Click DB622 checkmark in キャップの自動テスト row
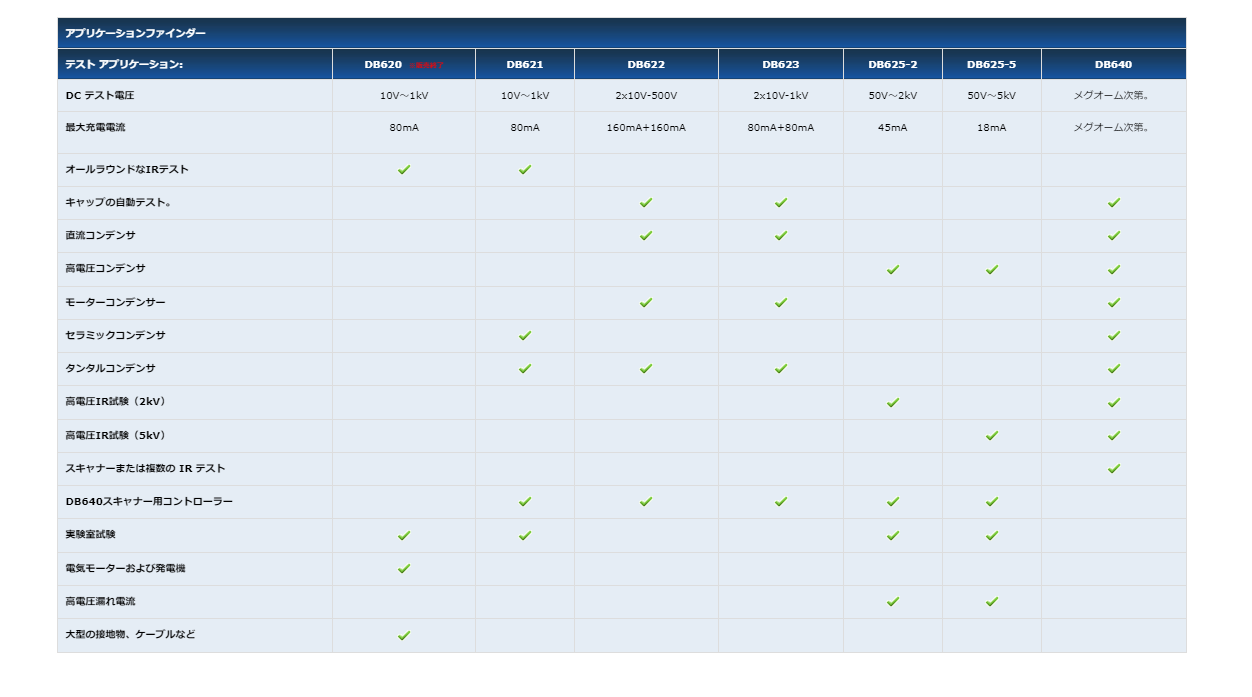 (x=646, y=203)
